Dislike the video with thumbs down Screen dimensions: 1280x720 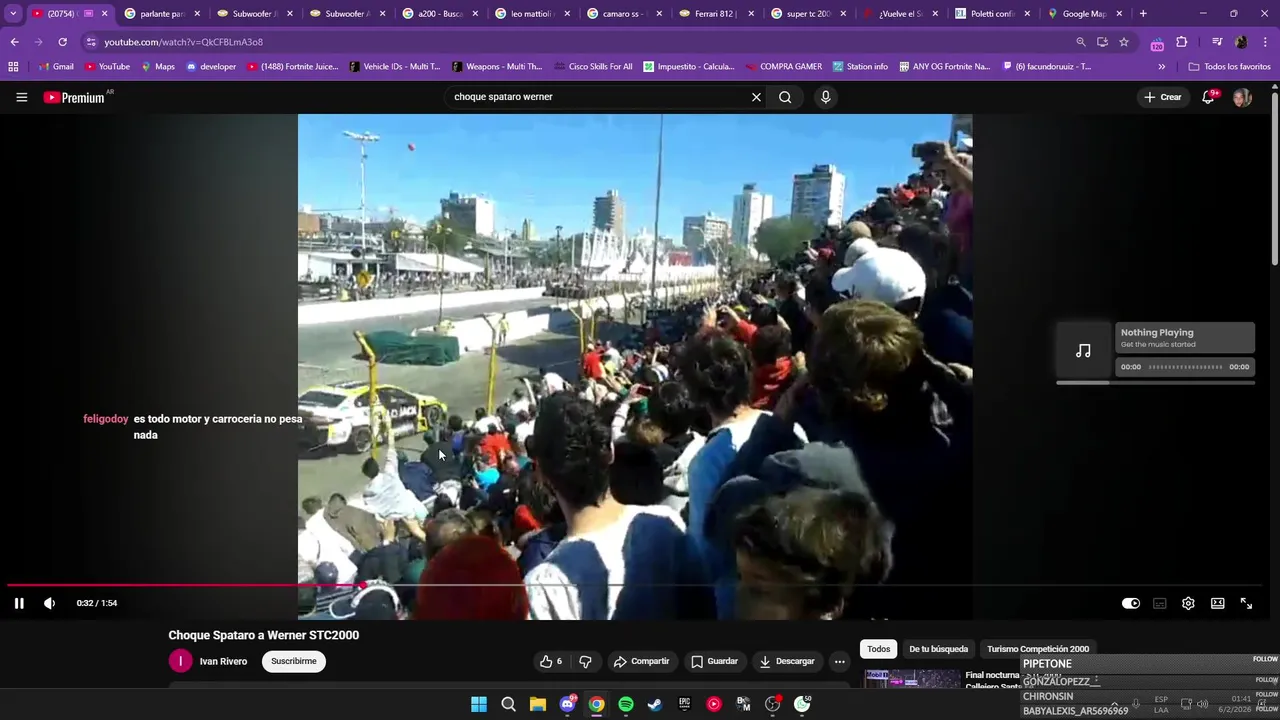(585, 661)
